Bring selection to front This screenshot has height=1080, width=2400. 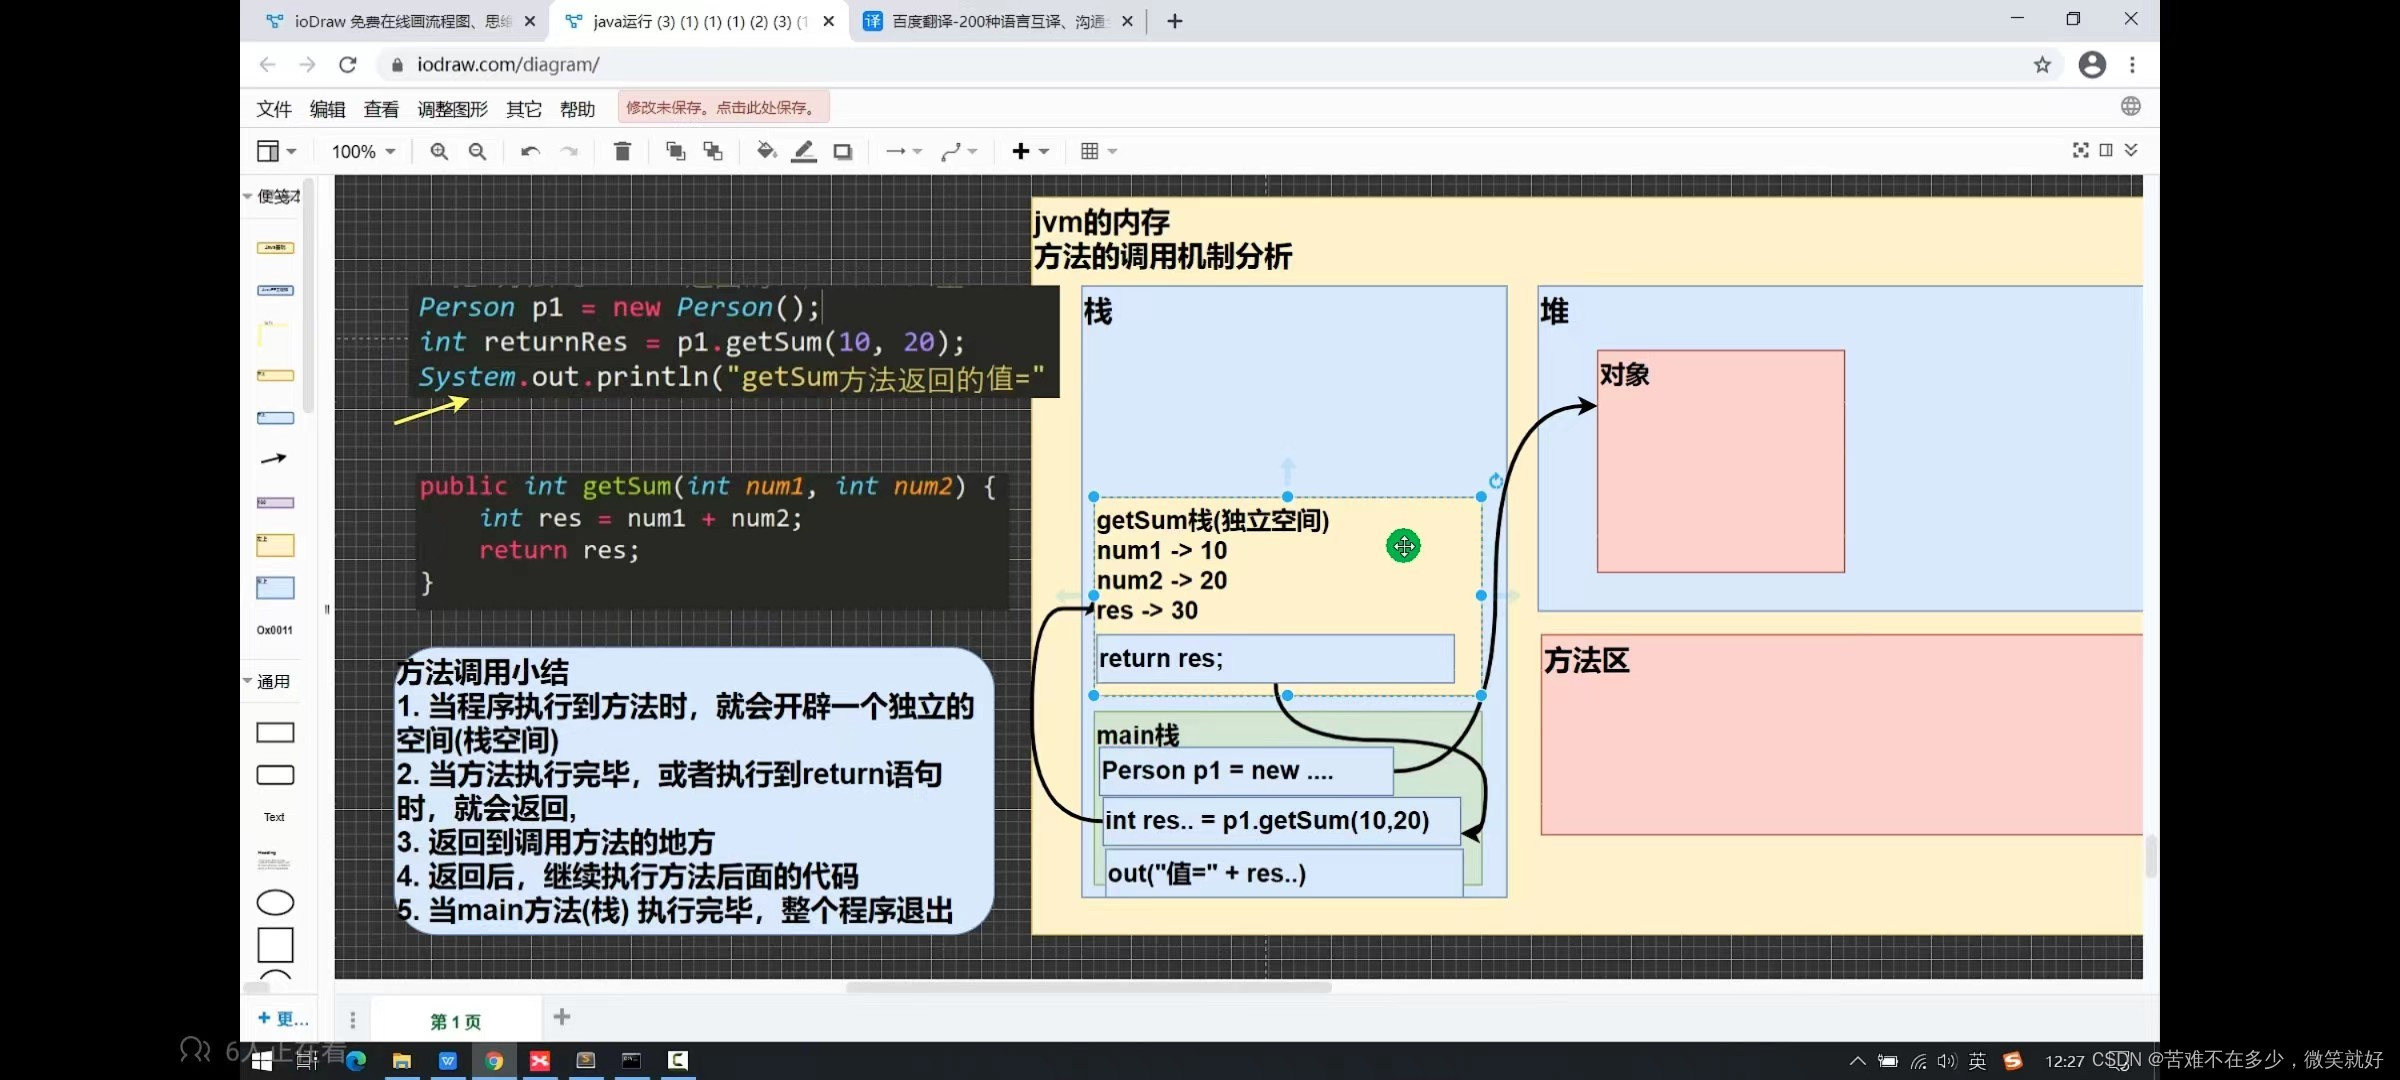[x=675, y=151]
